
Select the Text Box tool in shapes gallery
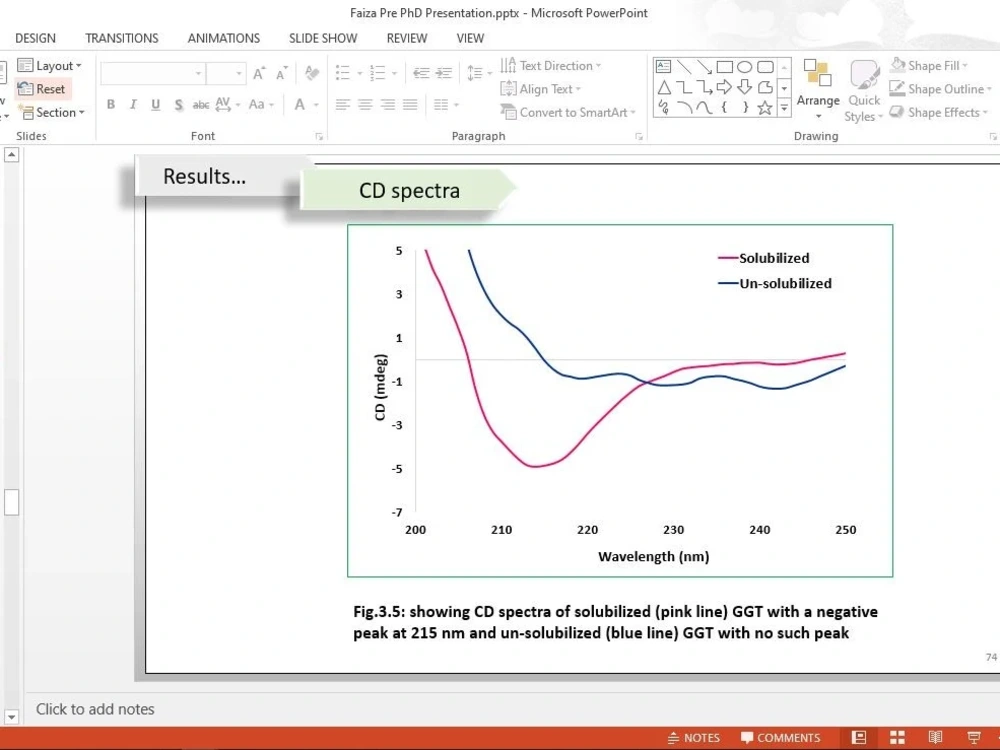click(663, 65)
